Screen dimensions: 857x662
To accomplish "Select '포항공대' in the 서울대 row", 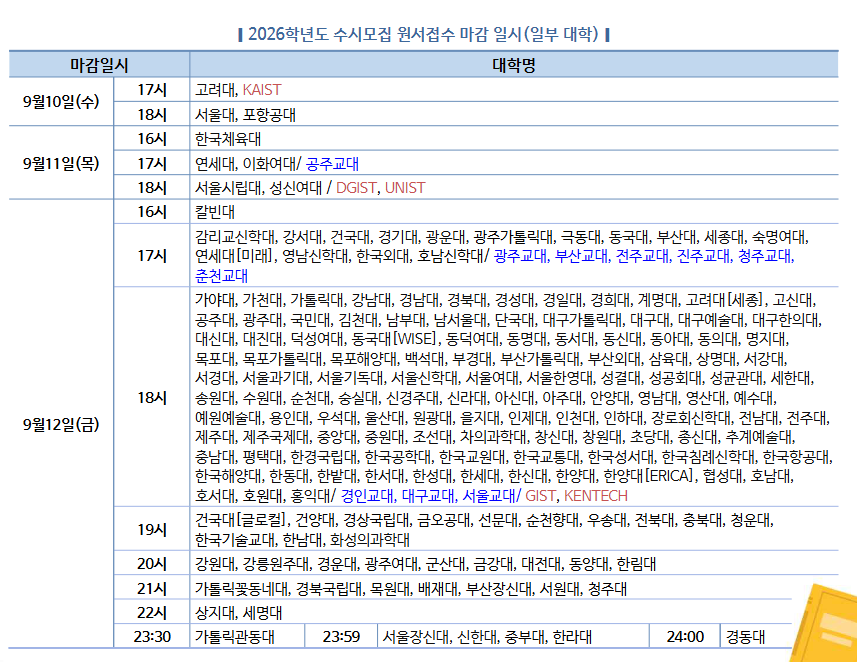I will click(x=269, y=115).
